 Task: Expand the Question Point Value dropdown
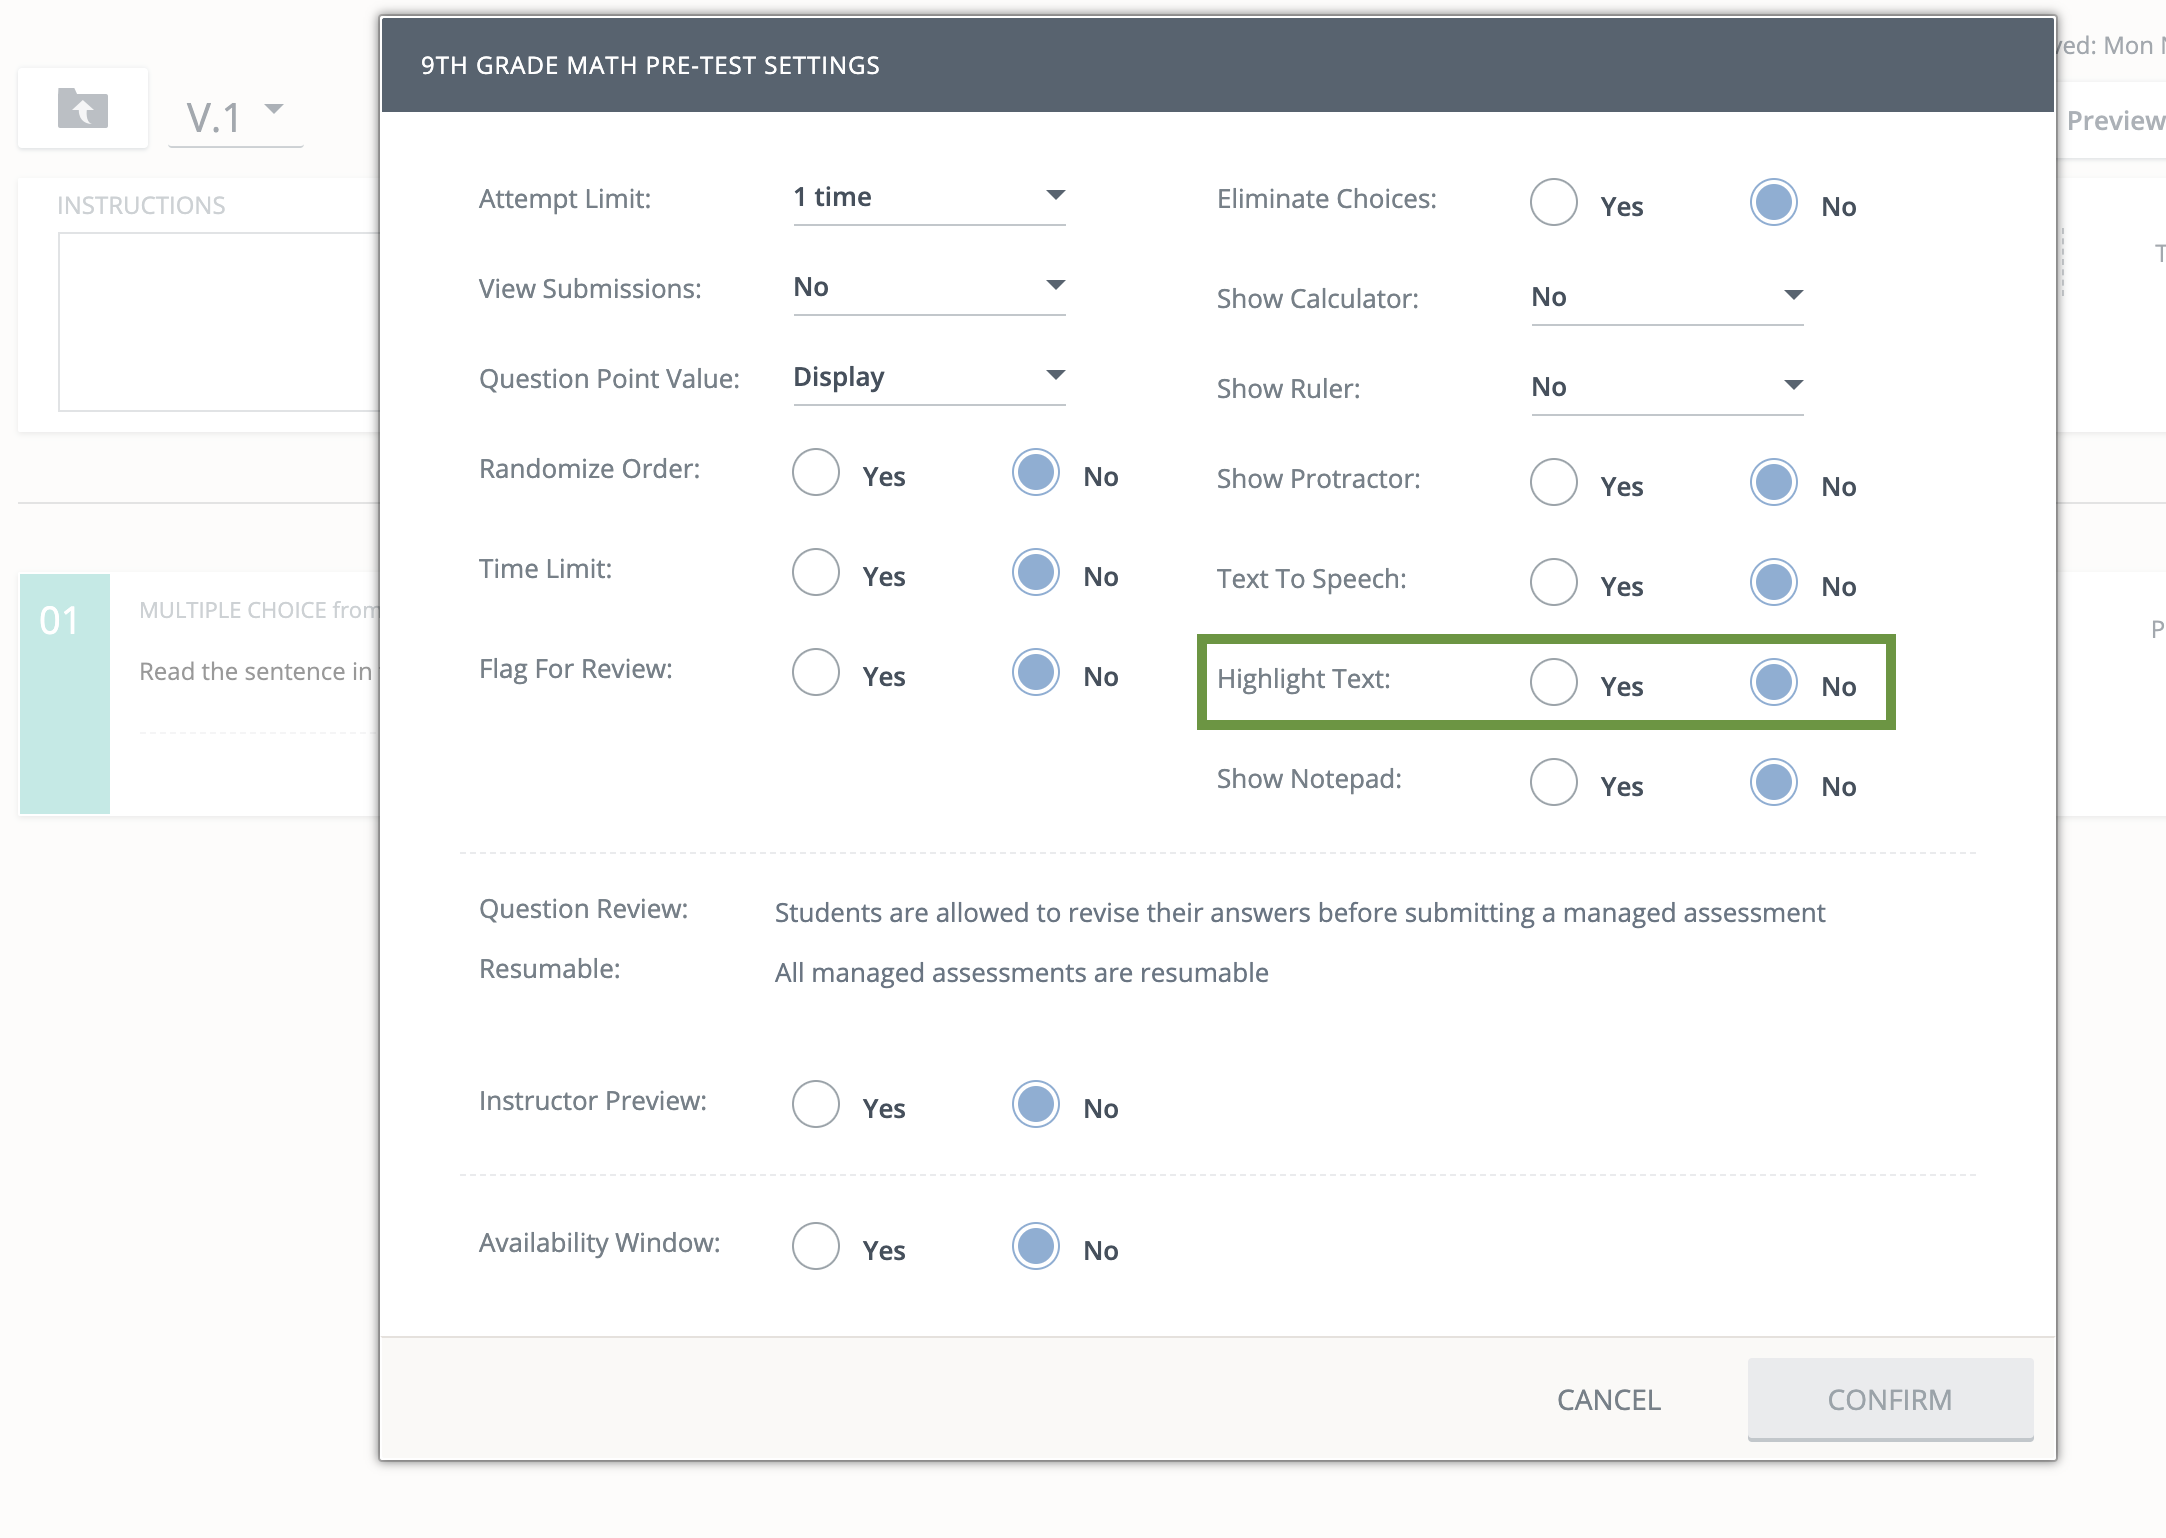coord(1055,375)
